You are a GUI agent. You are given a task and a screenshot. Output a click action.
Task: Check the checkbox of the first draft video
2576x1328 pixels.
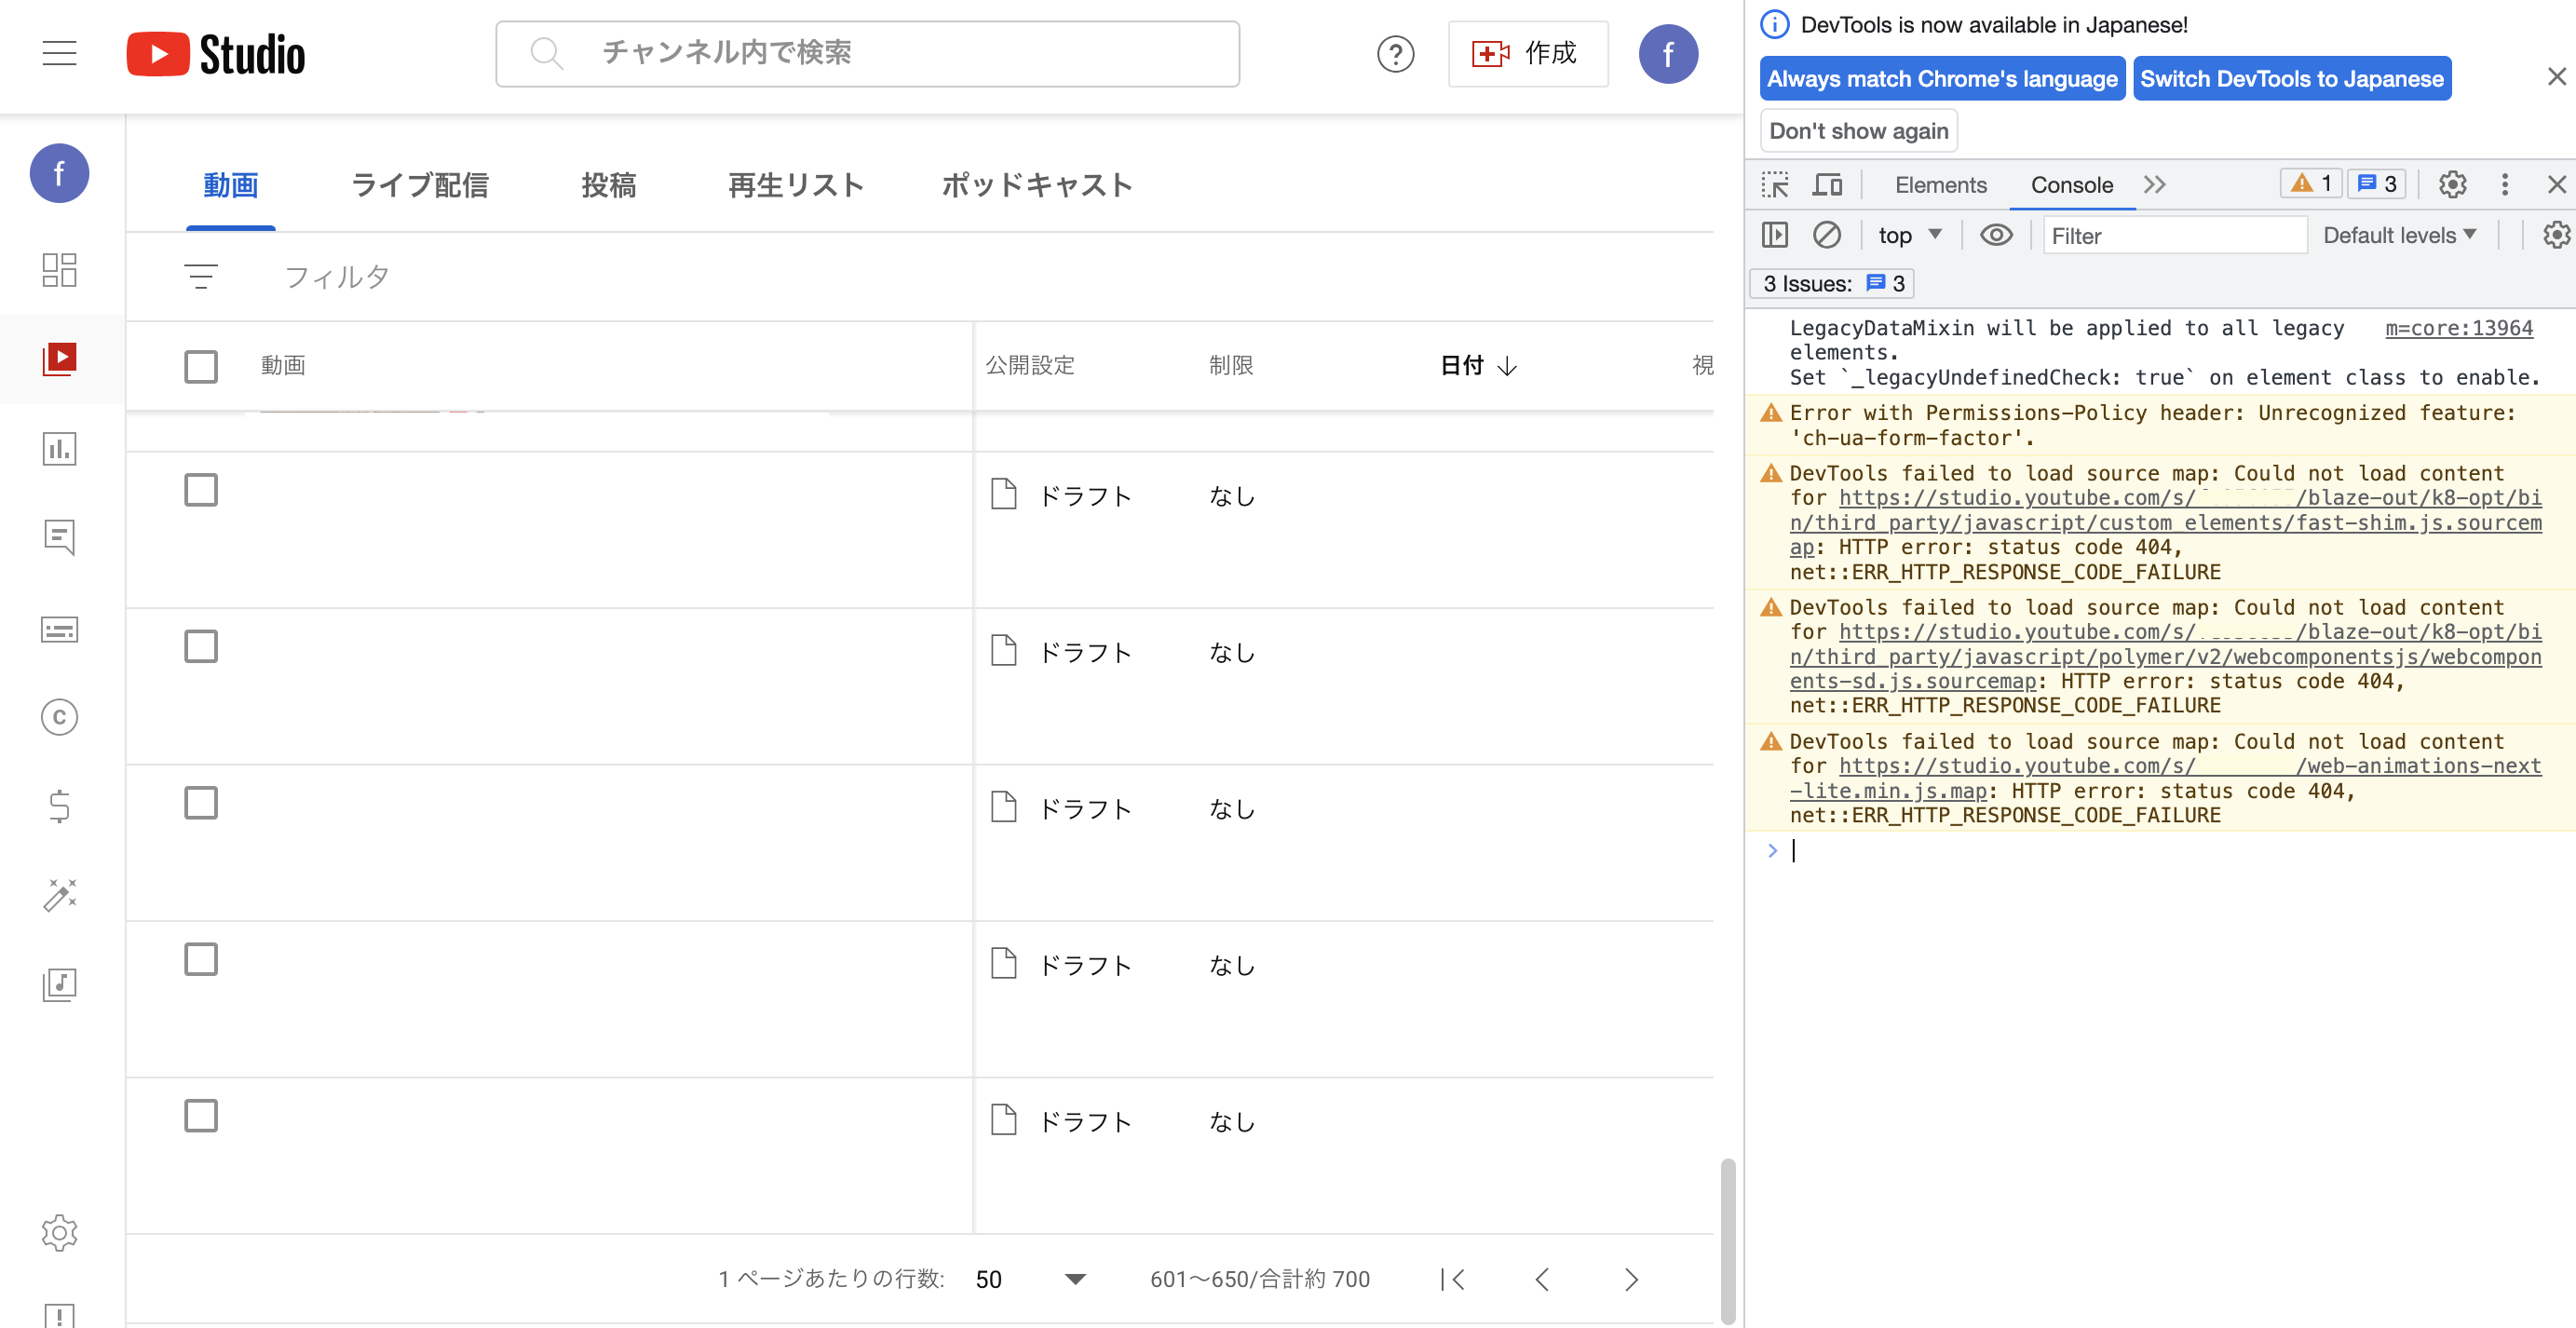[200, 490]
